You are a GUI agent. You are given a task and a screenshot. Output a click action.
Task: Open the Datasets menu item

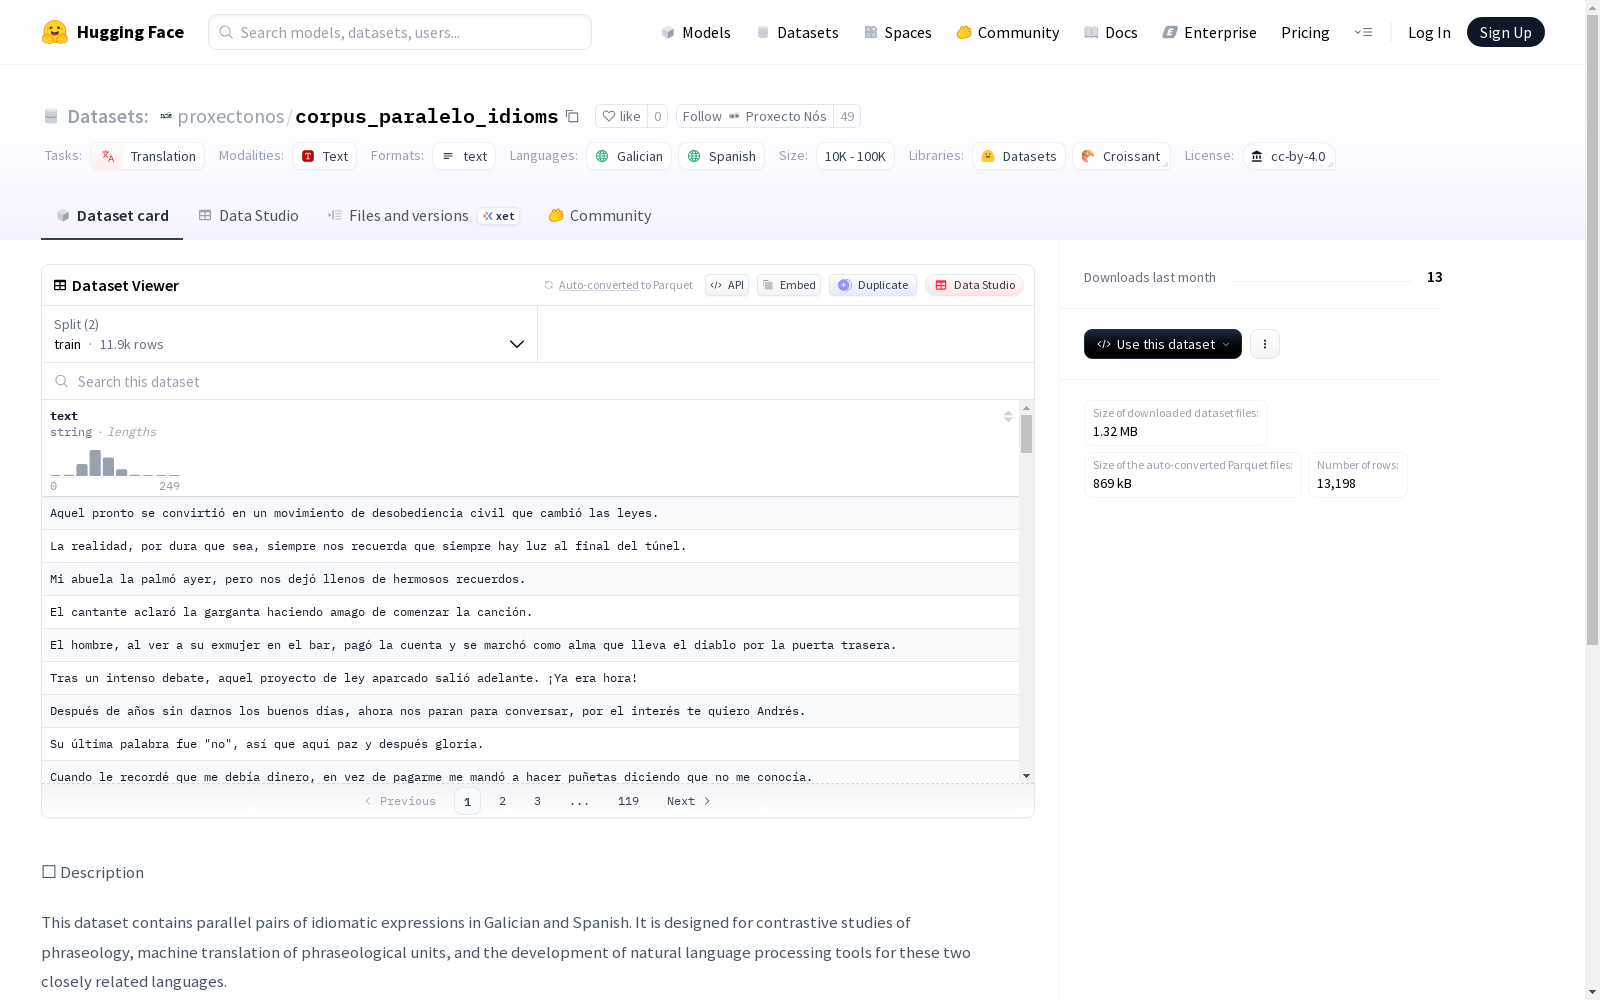pyautogui.click(x=797, y=32)
